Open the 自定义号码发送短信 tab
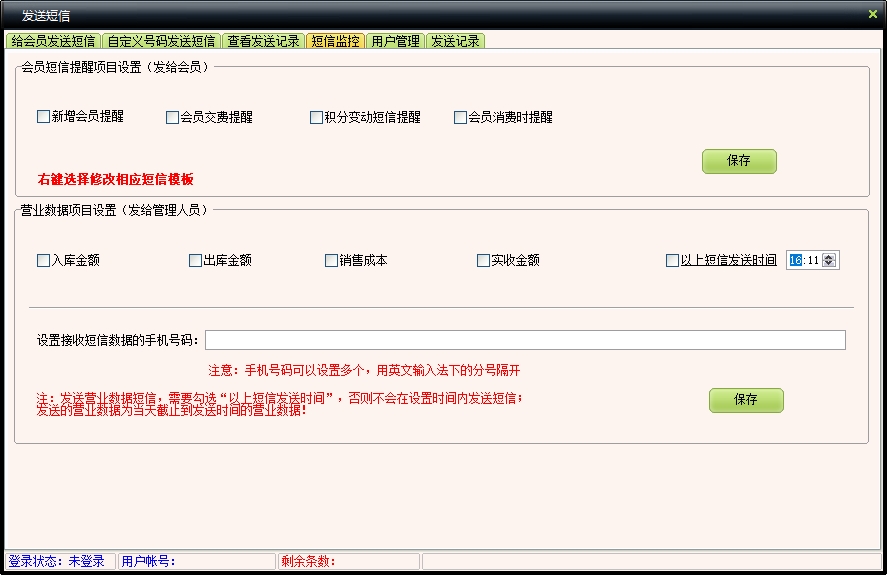 coord(161,41)
